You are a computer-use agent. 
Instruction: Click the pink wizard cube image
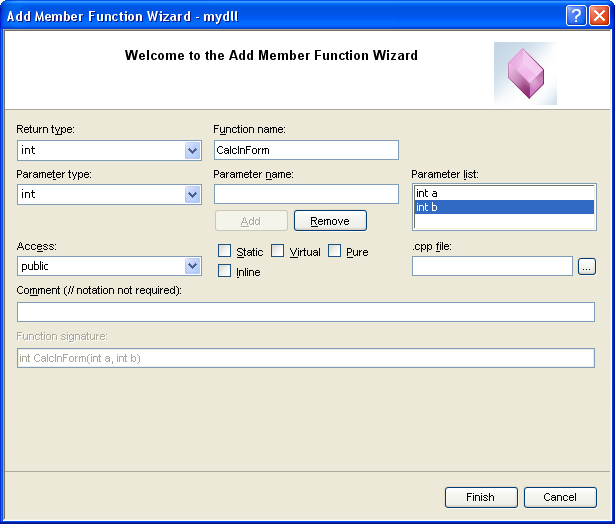pyautogui.click(x=525, y=73)
